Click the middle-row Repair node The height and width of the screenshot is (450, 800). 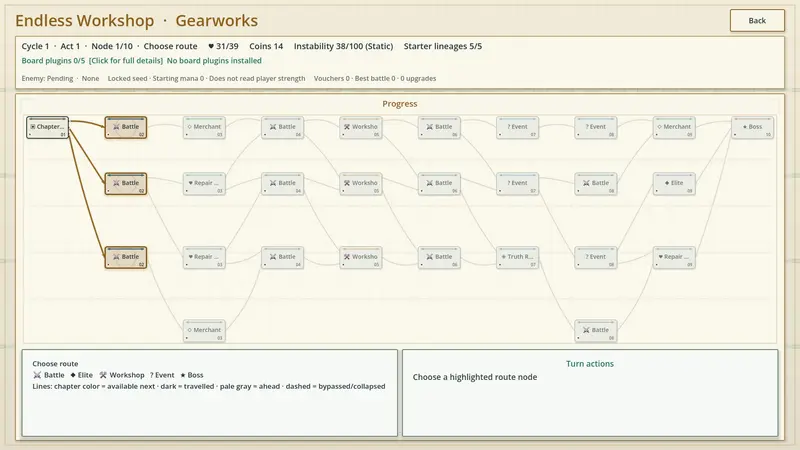pos(204,184)
